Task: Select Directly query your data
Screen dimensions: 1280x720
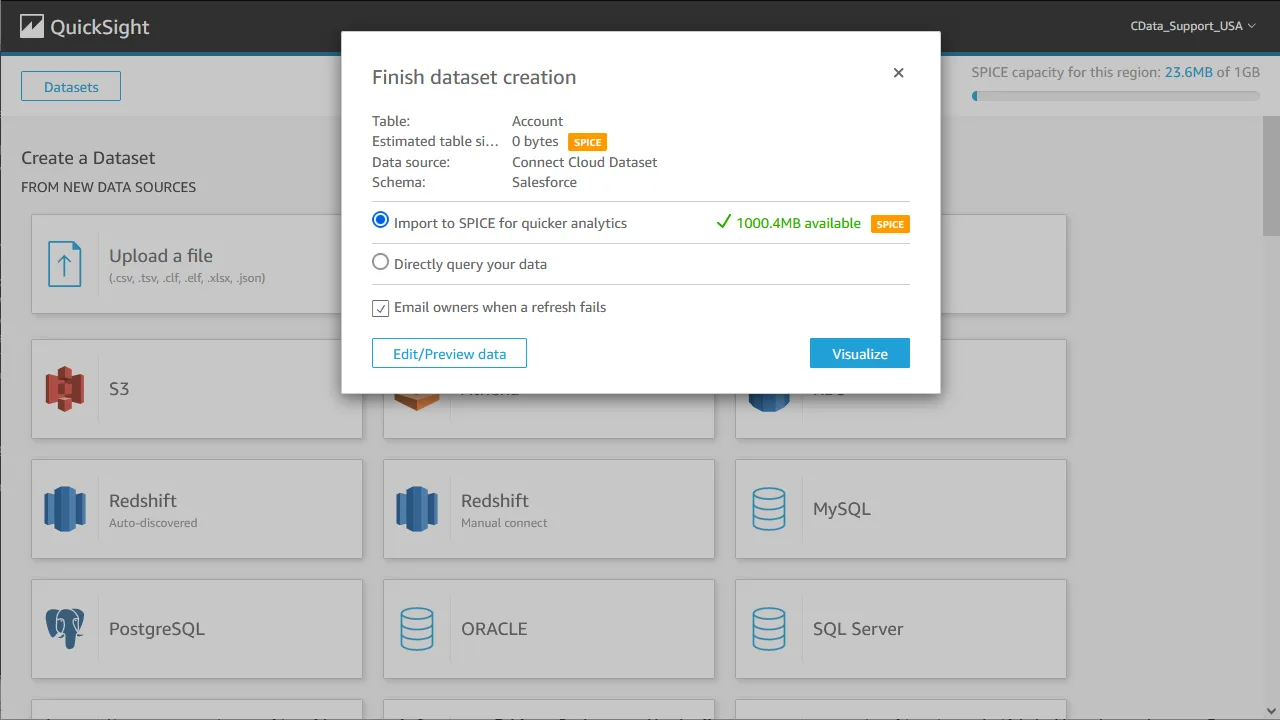Action: 380,261
